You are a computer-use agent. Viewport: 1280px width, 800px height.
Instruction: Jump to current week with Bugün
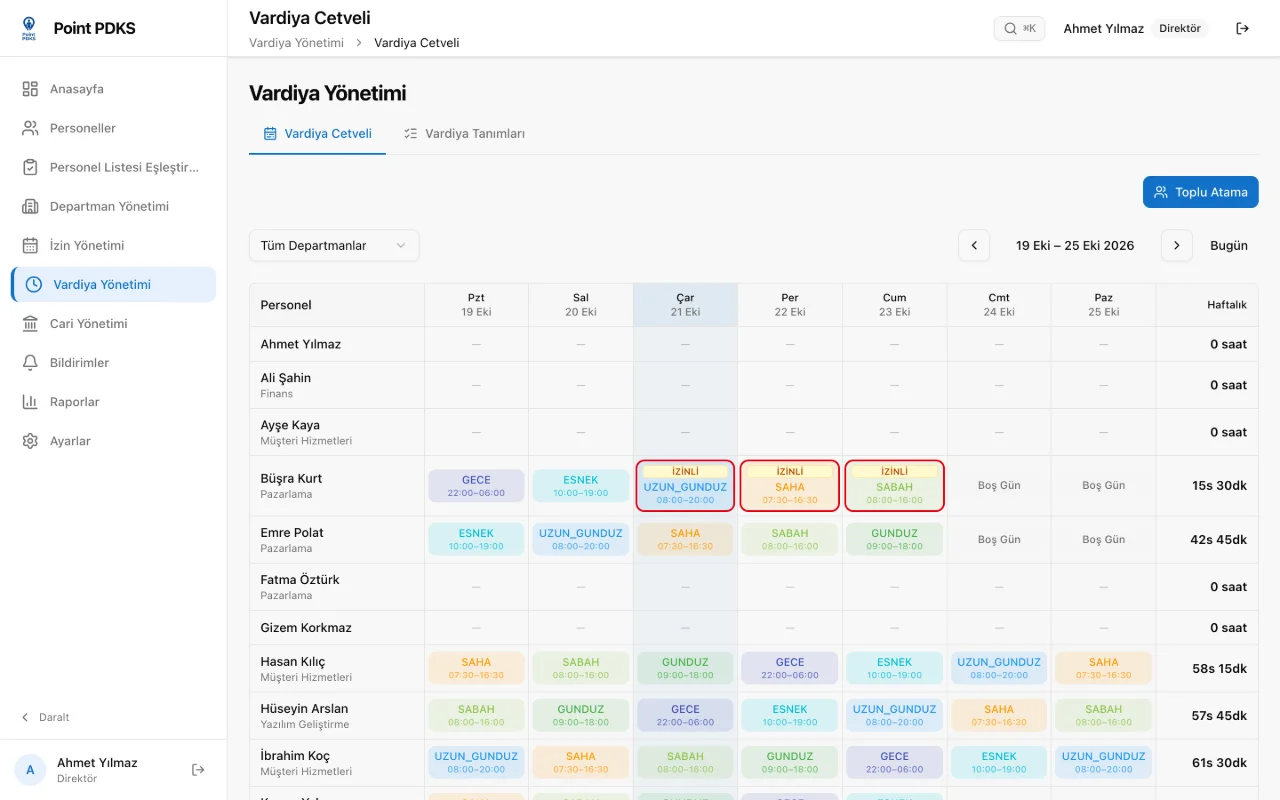[x=1229, y=245]
